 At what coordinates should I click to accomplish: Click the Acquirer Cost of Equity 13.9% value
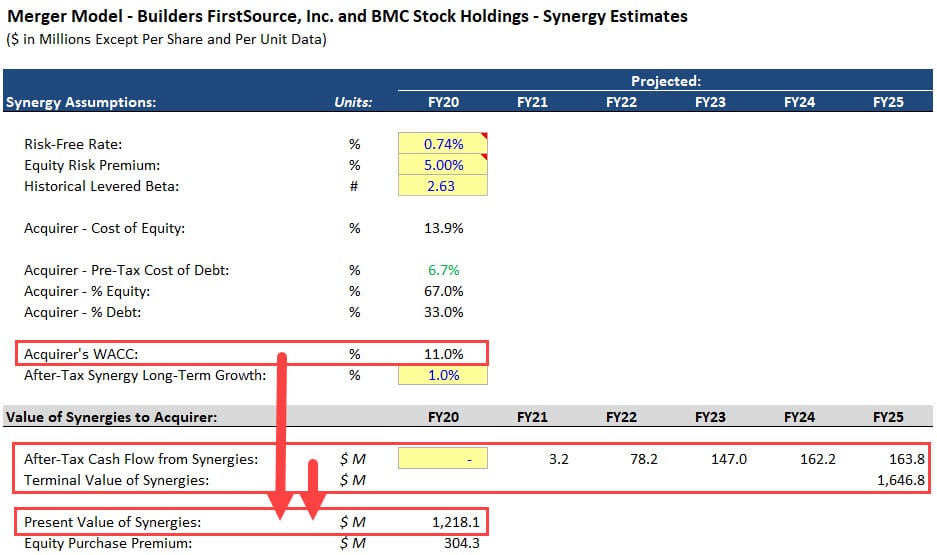[x=443, y=228]
